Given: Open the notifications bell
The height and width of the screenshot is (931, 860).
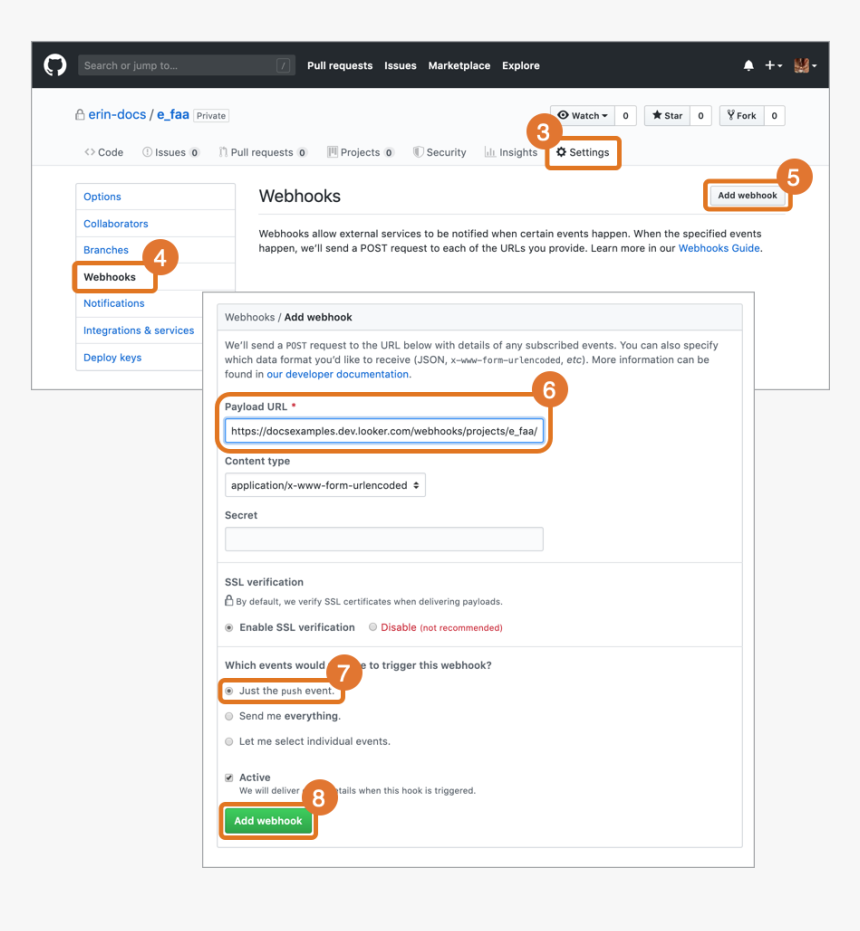Looking at the screenshot, I should coord(748,66).
